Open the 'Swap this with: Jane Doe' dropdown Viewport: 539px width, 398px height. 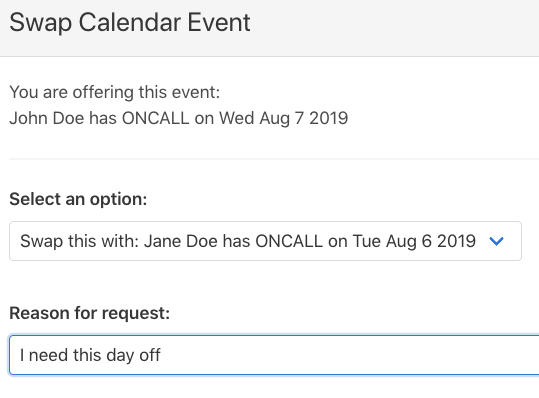(x=265, y=241)
